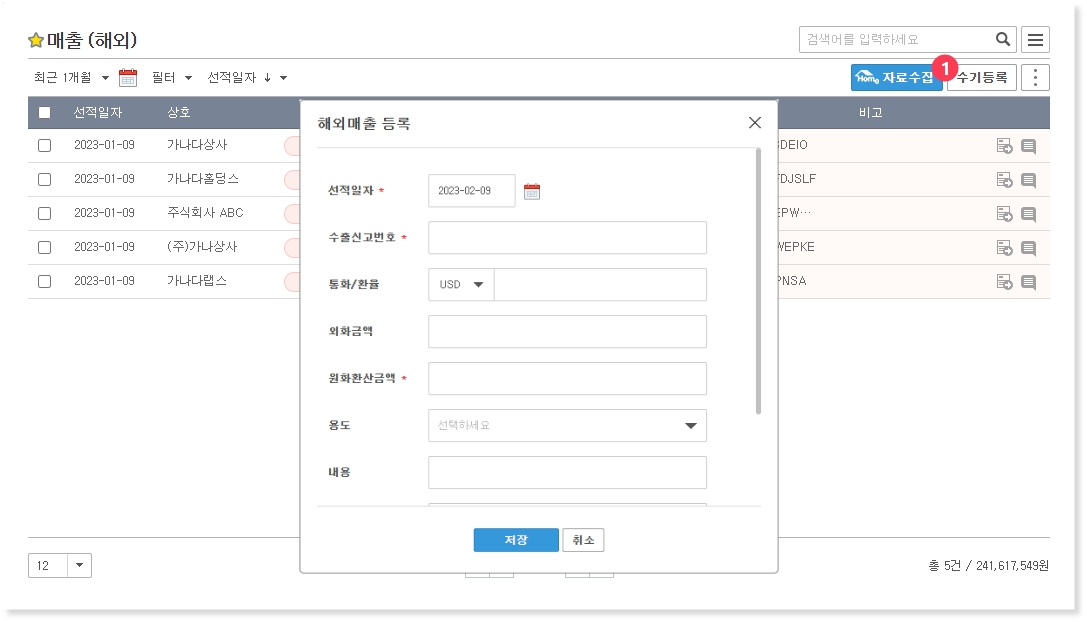Viewport: 1087px width, 622px height.
Task: Toggle the select-all checkbox in table header
Action: click(x=44, y=113)
